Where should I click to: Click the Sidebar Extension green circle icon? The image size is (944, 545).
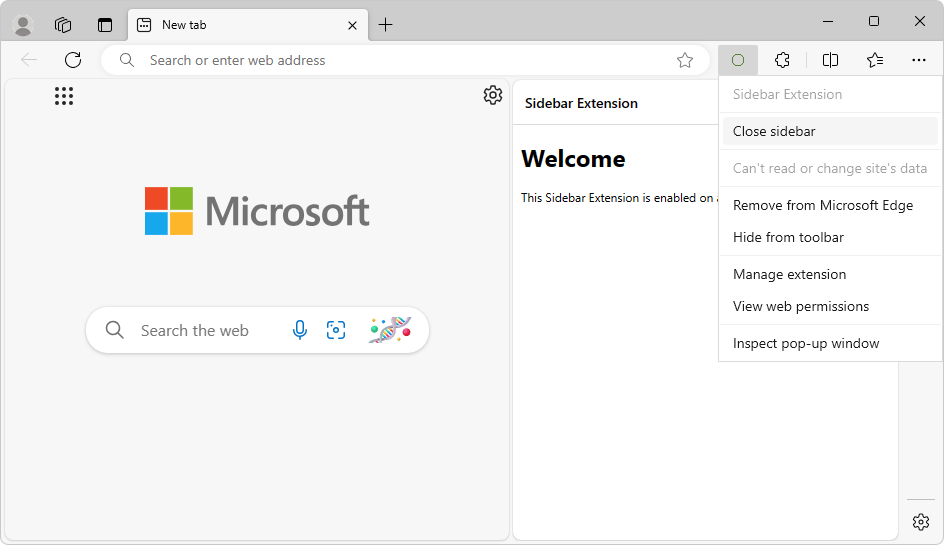coord(738,60)
